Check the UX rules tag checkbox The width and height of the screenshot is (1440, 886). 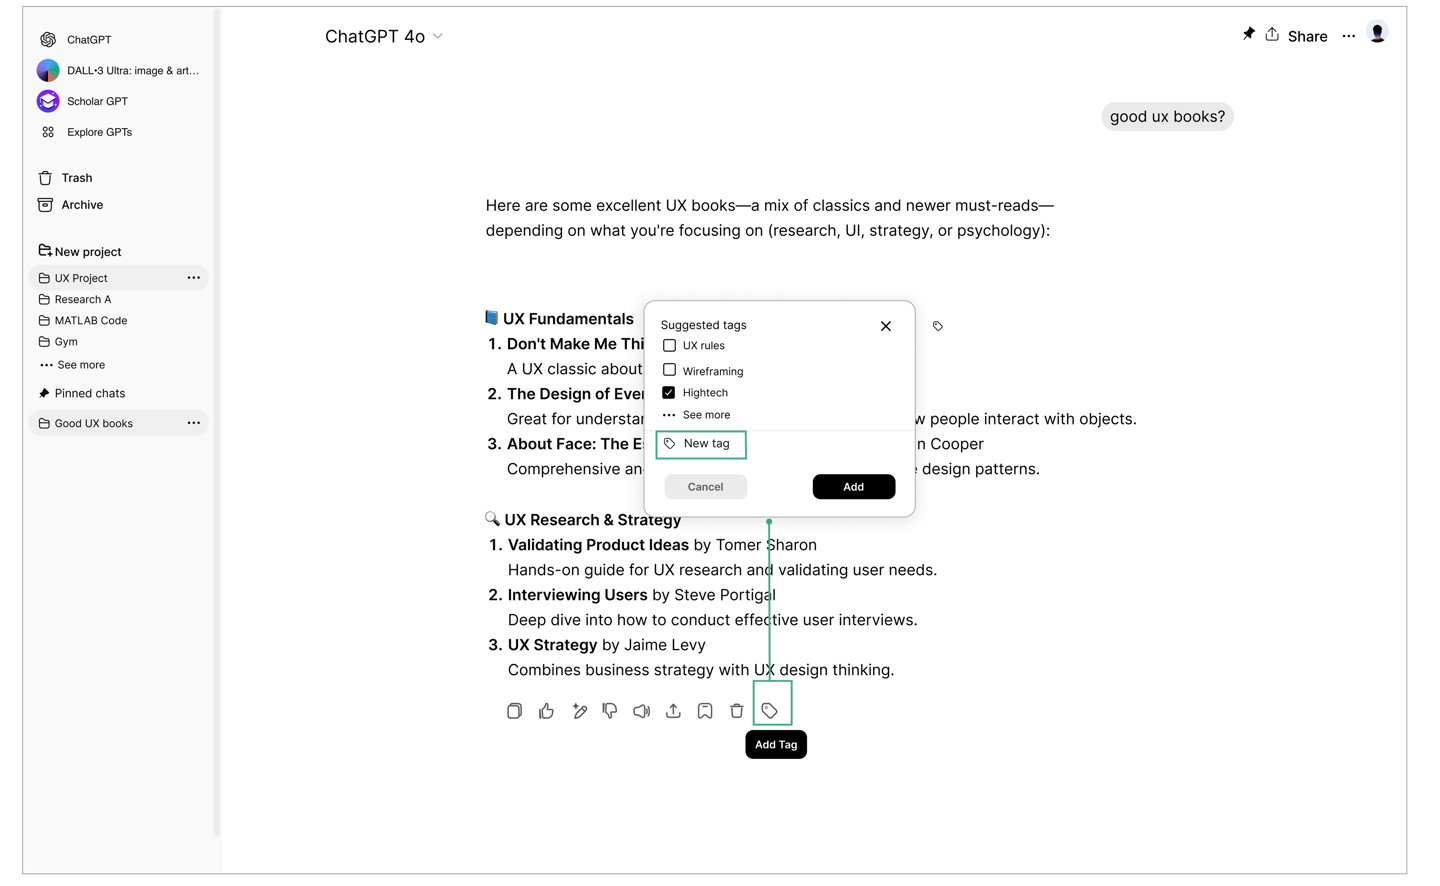[669, 346]
